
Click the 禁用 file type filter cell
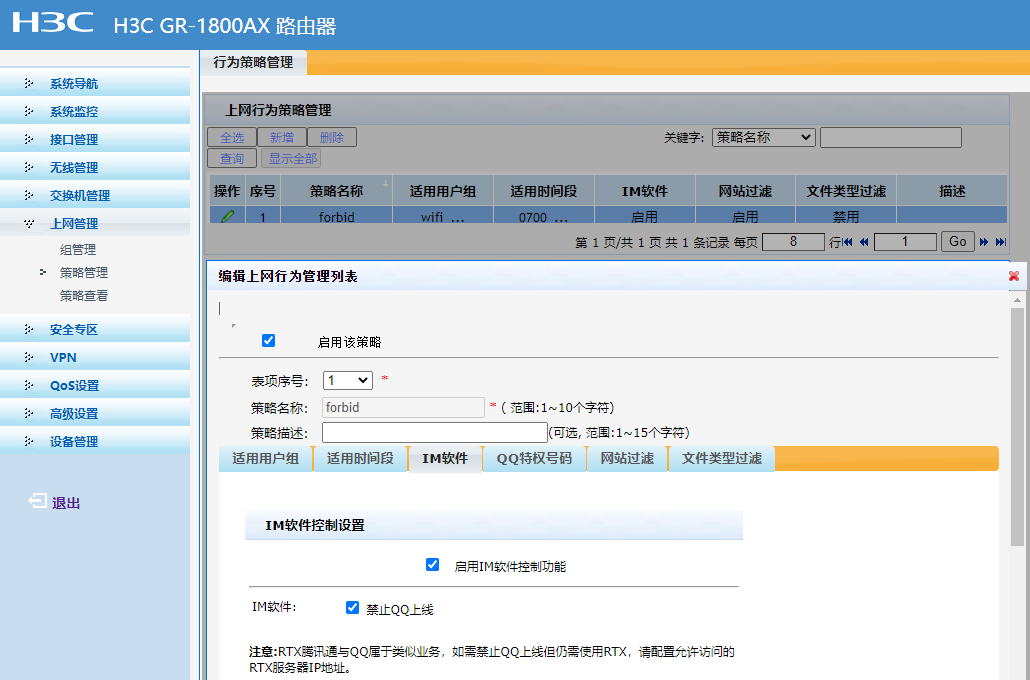pos(846,215)
